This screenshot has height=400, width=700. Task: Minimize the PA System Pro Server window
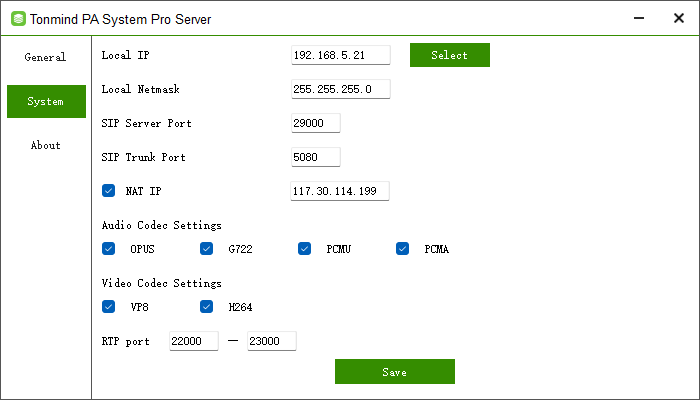coord(639,18)
